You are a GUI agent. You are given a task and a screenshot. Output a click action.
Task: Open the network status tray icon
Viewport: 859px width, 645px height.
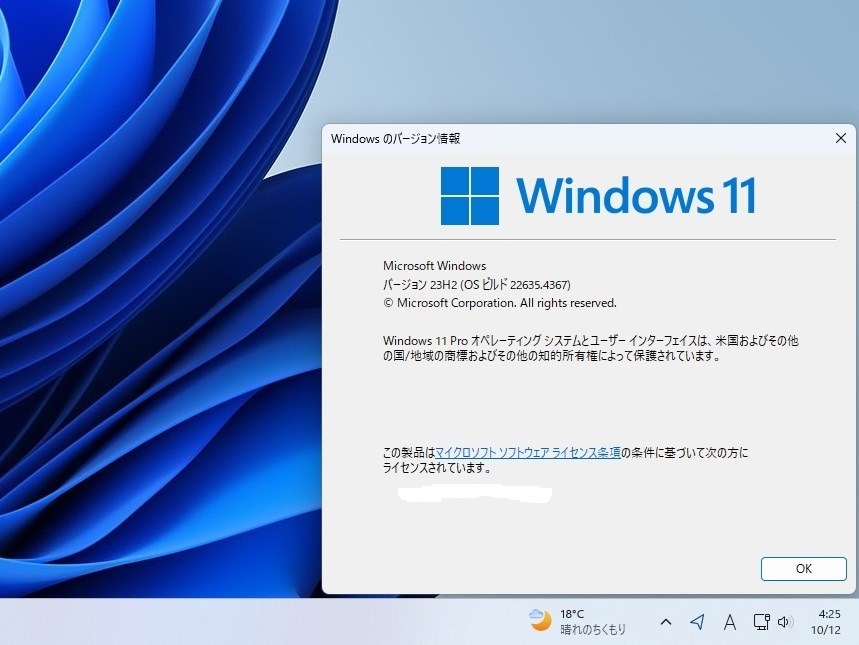click(761, 622)
